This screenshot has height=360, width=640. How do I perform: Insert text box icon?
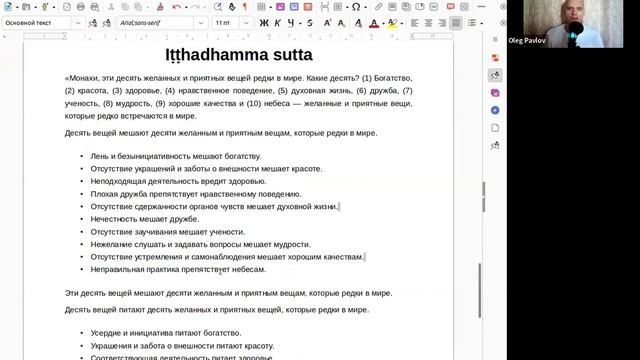tap(308, 7)
